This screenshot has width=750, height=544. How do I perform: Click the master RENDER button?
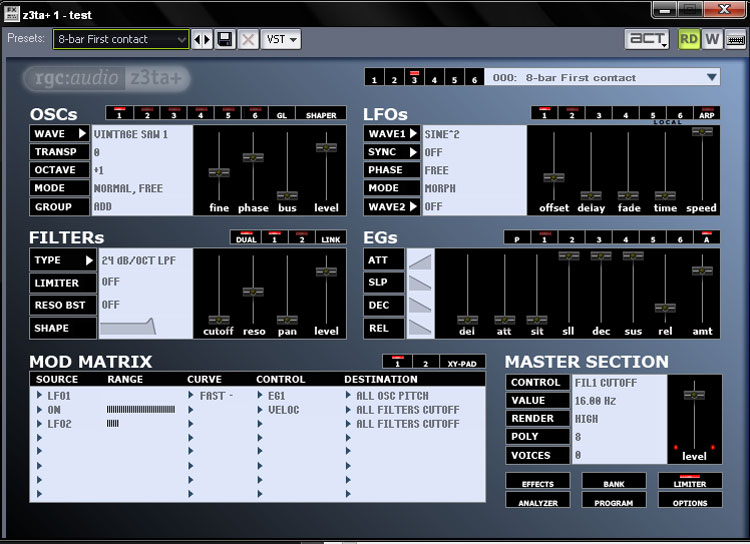[538, 419]
